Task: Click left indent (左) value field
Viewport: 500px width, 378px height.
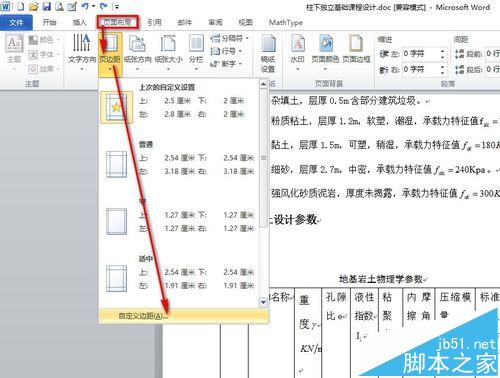Action: pyautogui.click(x=421, y=54)
